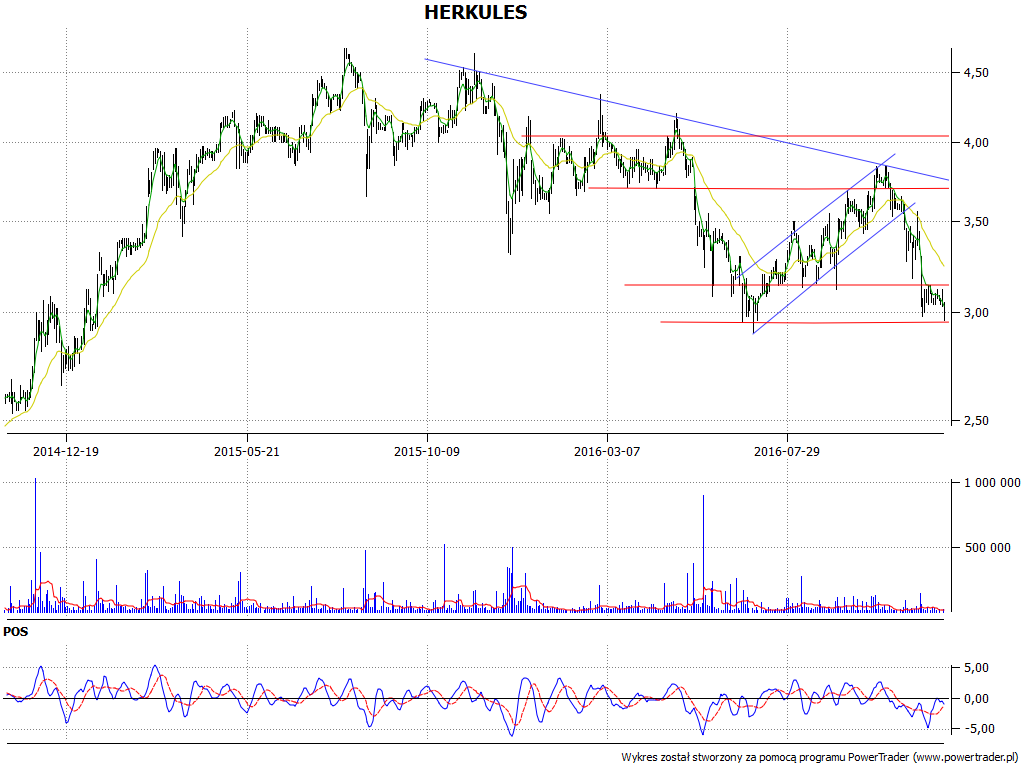Image resolution: width=1024 pixels, height=768 pixels.
Task: Click the 2,50 price axis label
Action: [x=976, y=421]
